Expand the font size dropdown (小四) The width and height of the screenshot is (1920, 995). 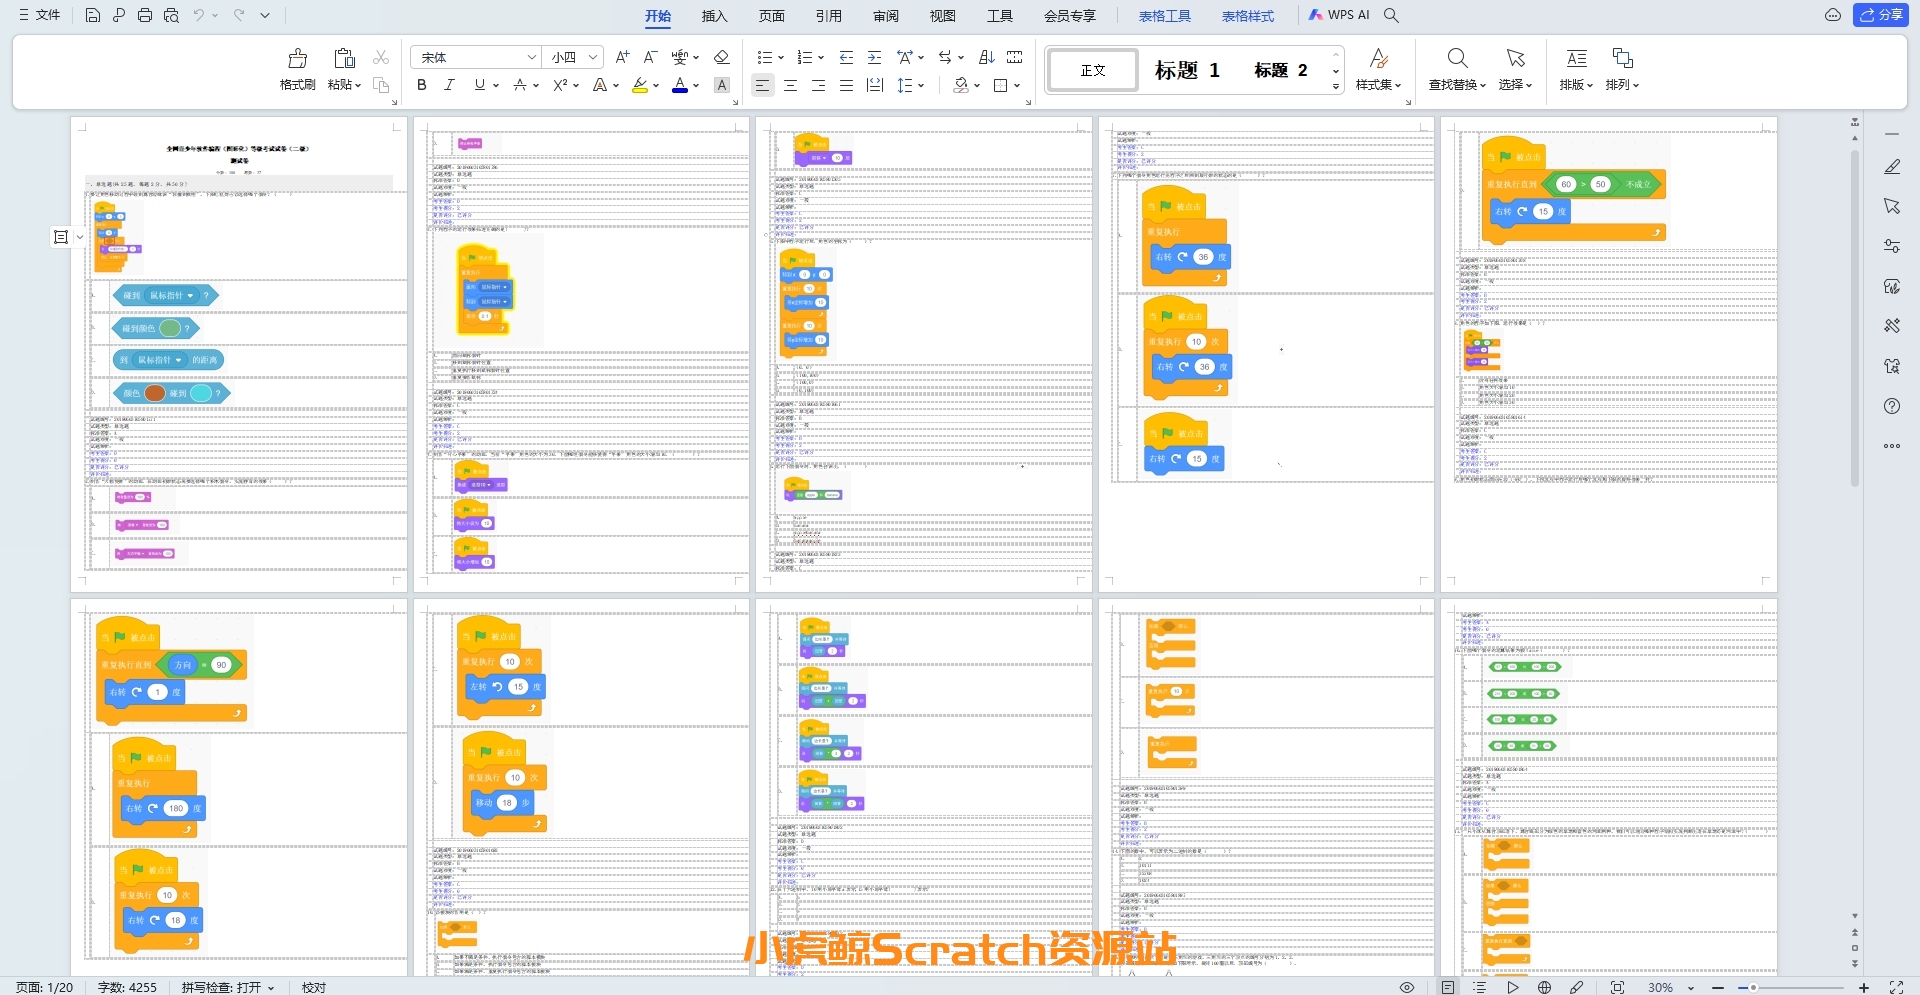[x=593, y=58]
